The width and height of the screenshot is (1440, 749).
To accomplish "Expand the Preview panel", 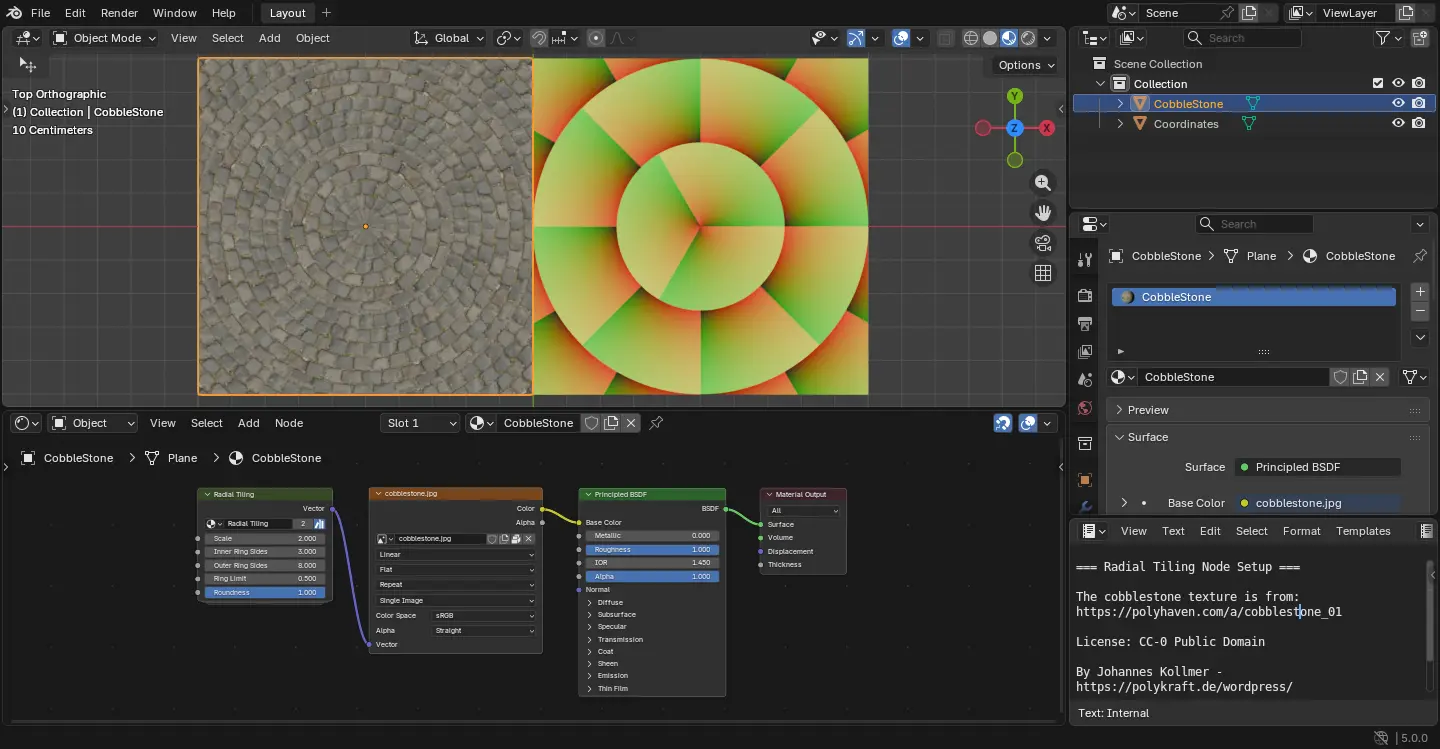I will [x=1148, y=410].
